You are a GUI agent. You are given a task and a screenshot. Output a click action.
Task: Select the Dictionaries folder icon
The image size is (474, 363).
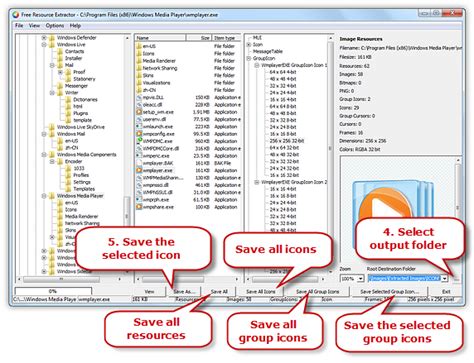tap(68, 99)
